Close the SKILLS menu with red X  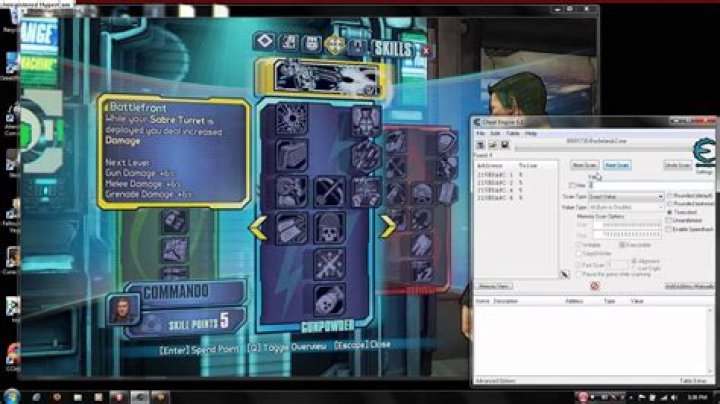427,50
